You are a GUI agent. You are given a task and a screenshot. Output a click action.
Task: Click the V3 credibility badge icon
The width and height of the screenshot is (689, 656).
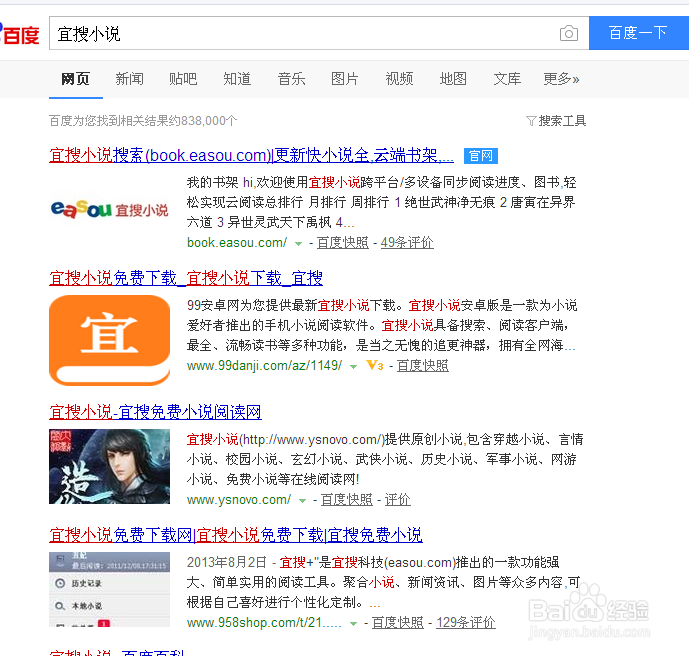pyautogui.click(x=375, y=366)
